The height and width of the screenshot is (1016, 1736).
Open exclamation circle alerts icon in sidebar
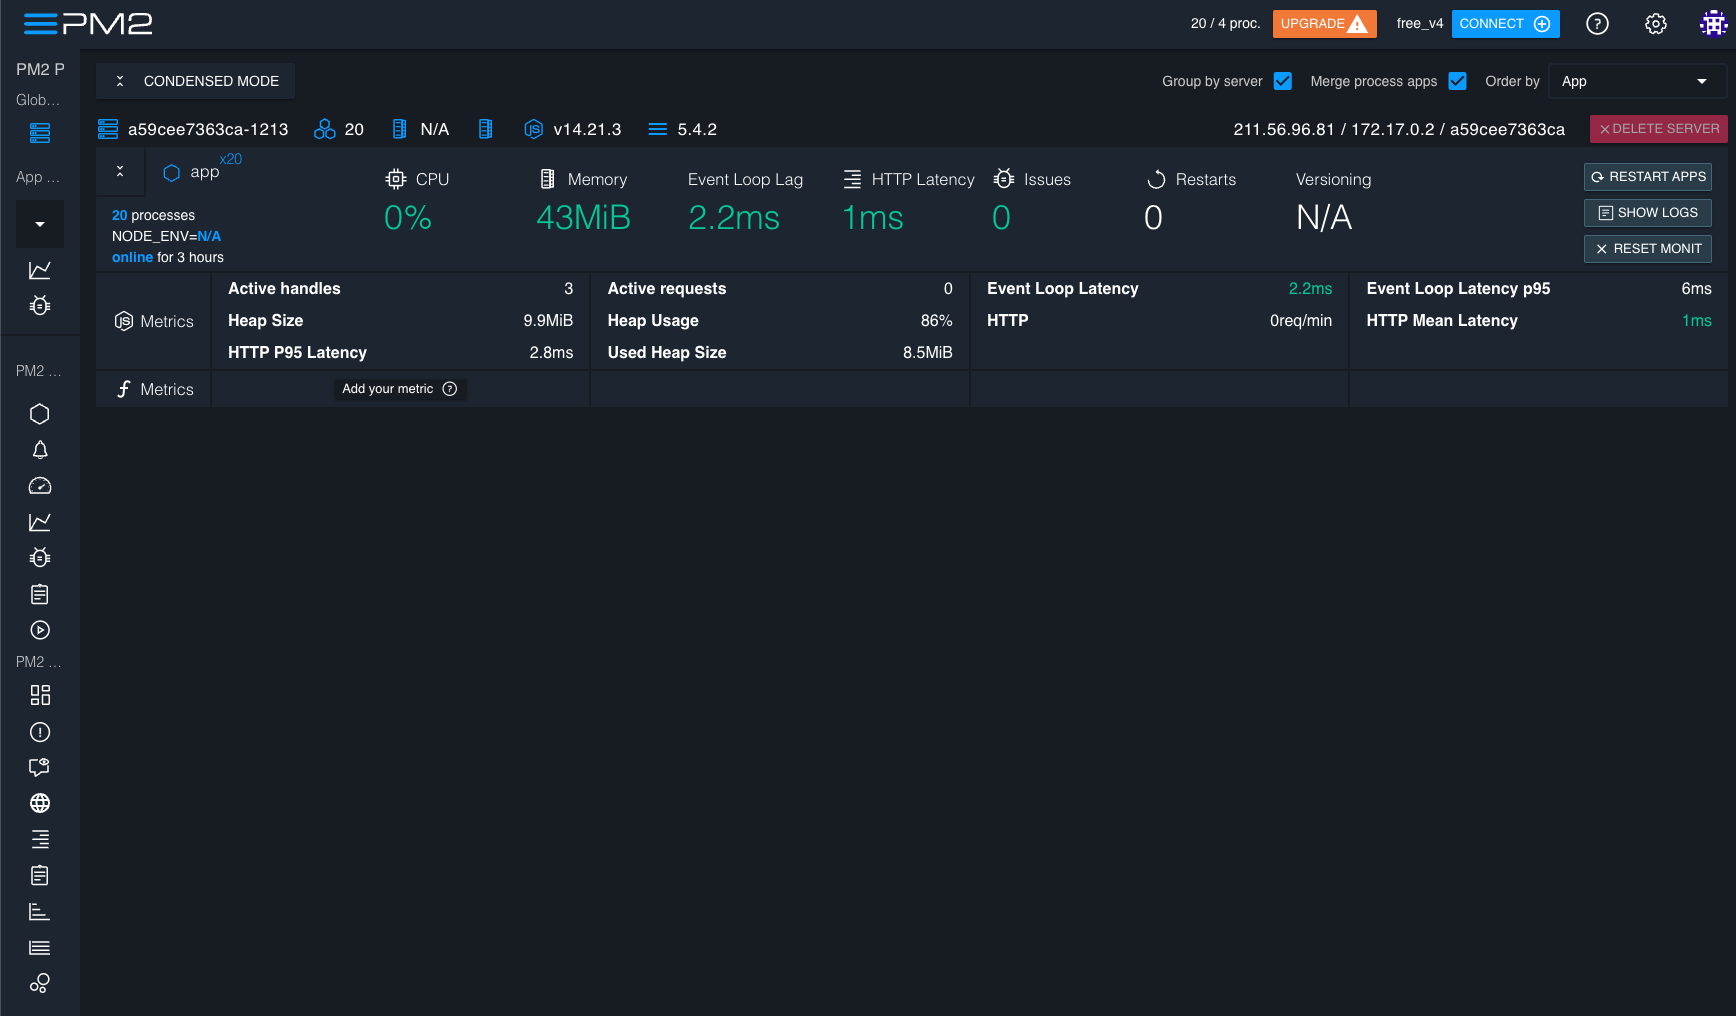pyautogui.click(x=40, y=732)
